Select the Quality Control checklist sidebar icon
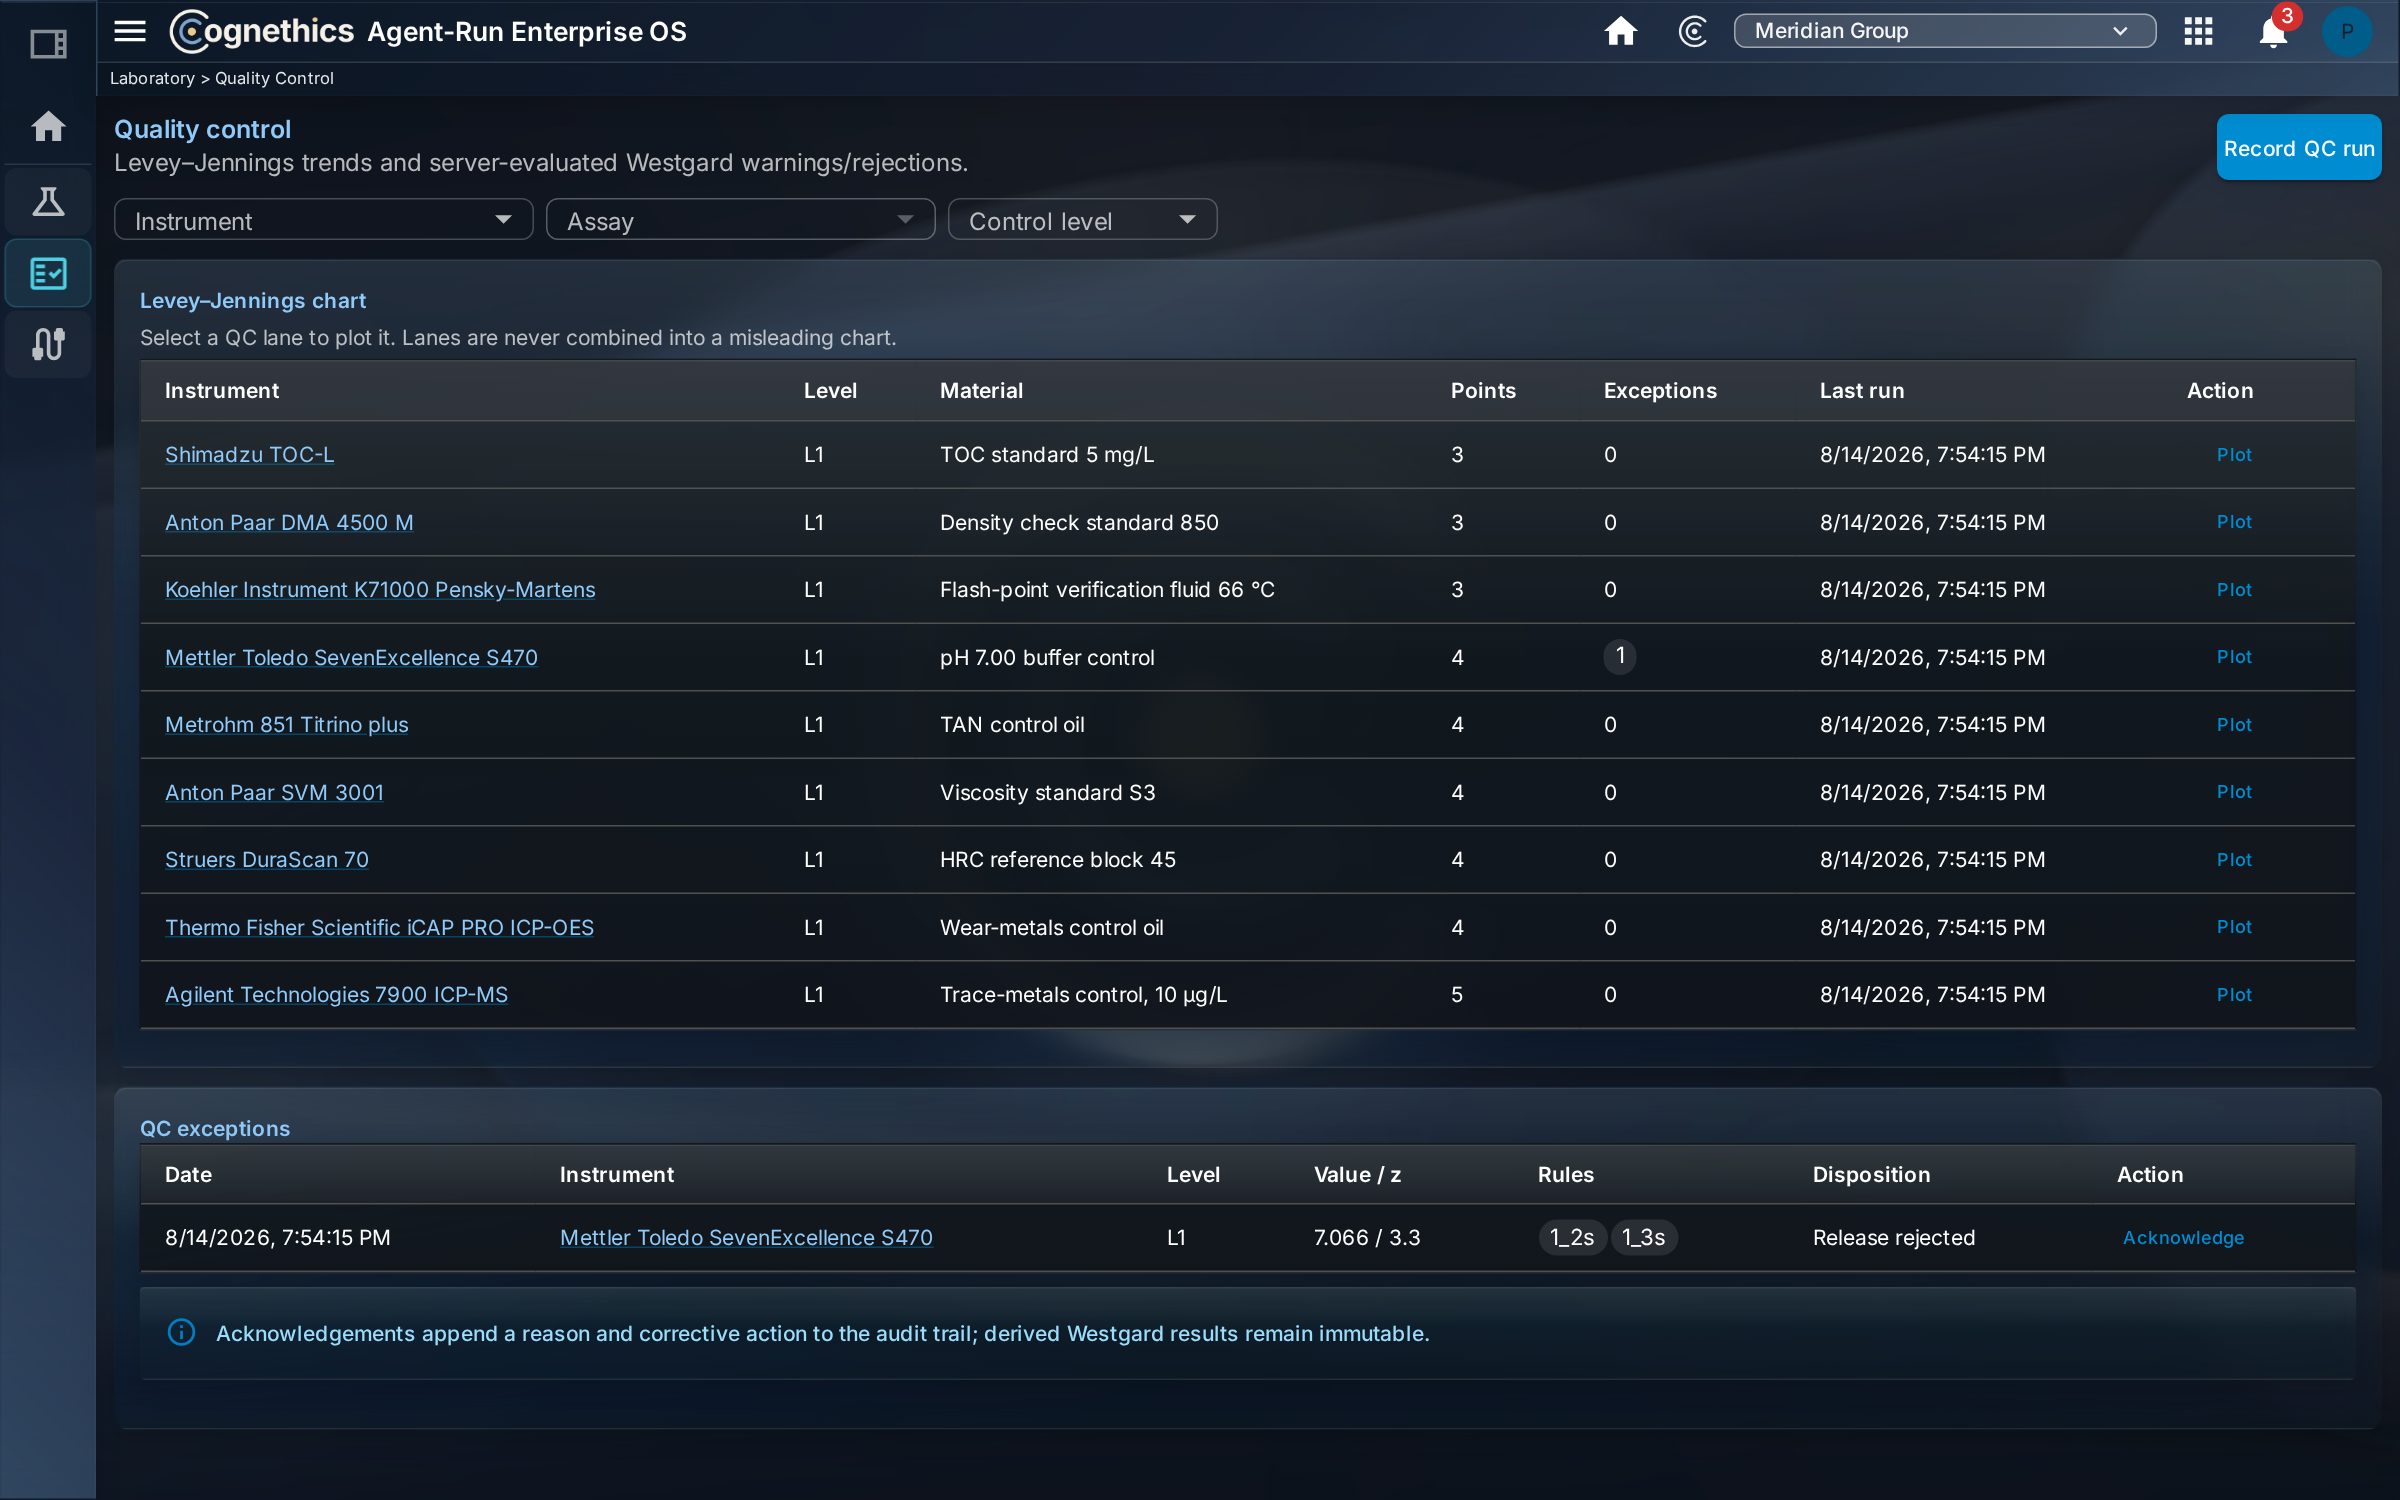 click(x=48, y=273)
